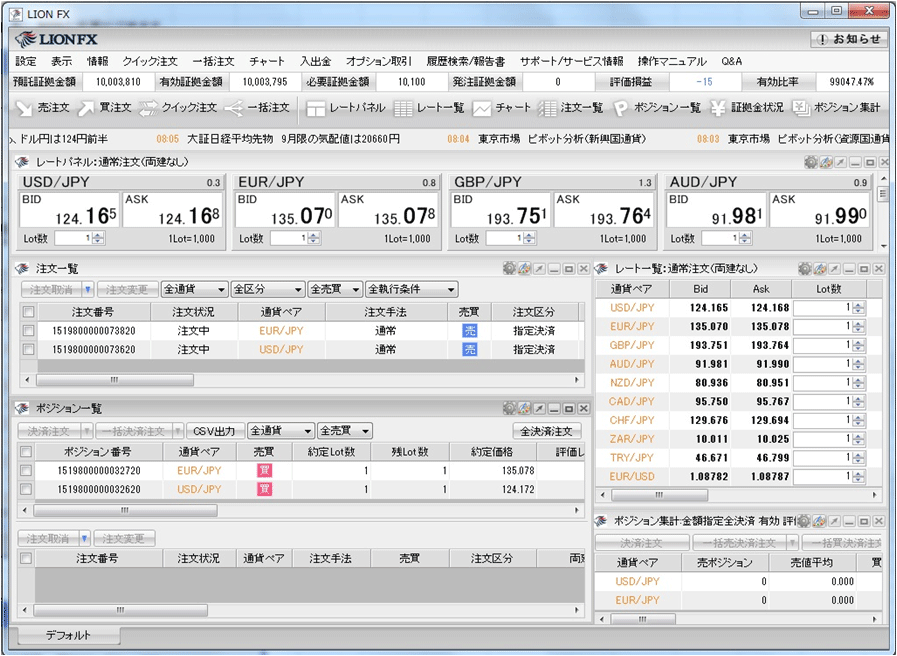
Task: Click the up arrow of USD/JPY Lot数 in レートパネル
Action: [98, 235]
